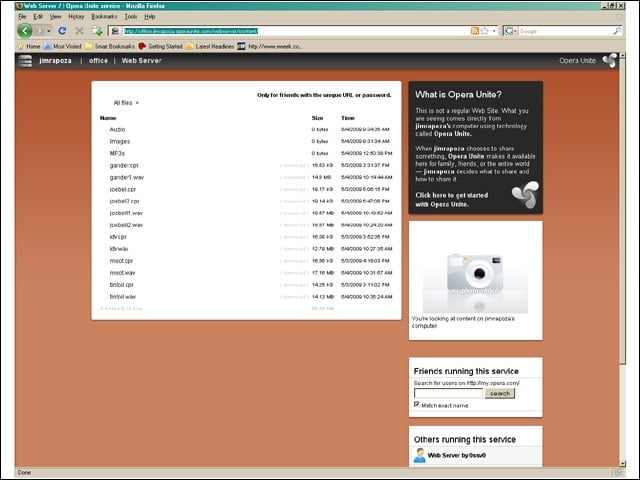The height and width of the screenshot is (480, 640).
Task: Click the friends user search text field
Action: click(x=448, y=393)
